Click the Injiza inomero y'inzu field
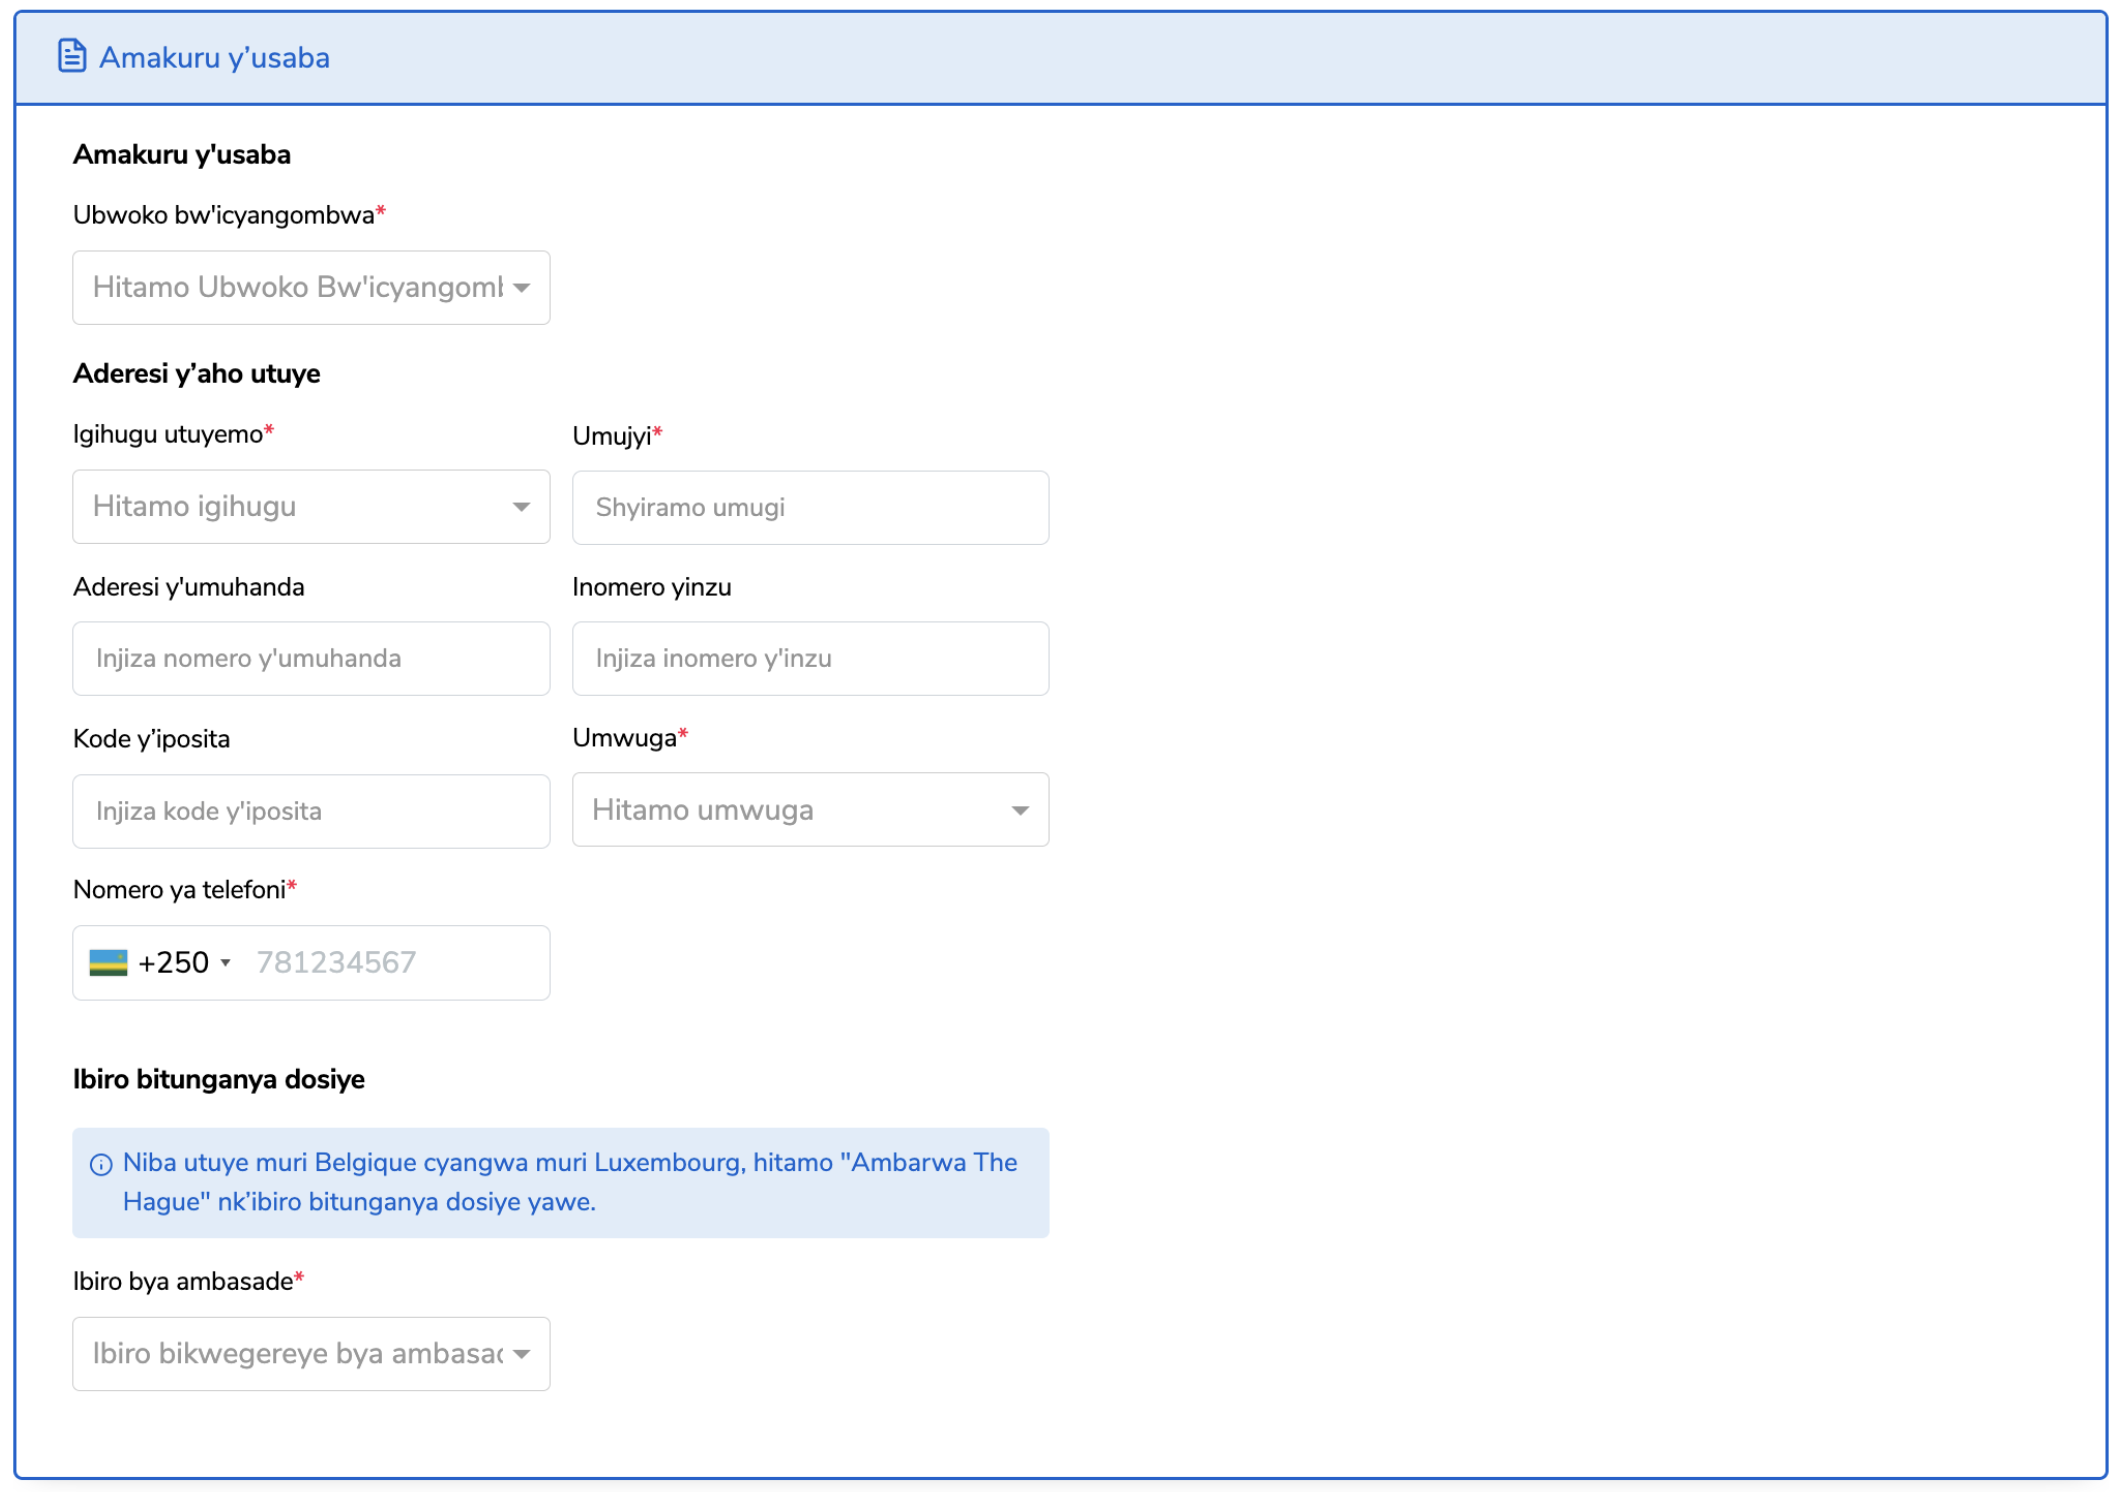 (809, 659)
